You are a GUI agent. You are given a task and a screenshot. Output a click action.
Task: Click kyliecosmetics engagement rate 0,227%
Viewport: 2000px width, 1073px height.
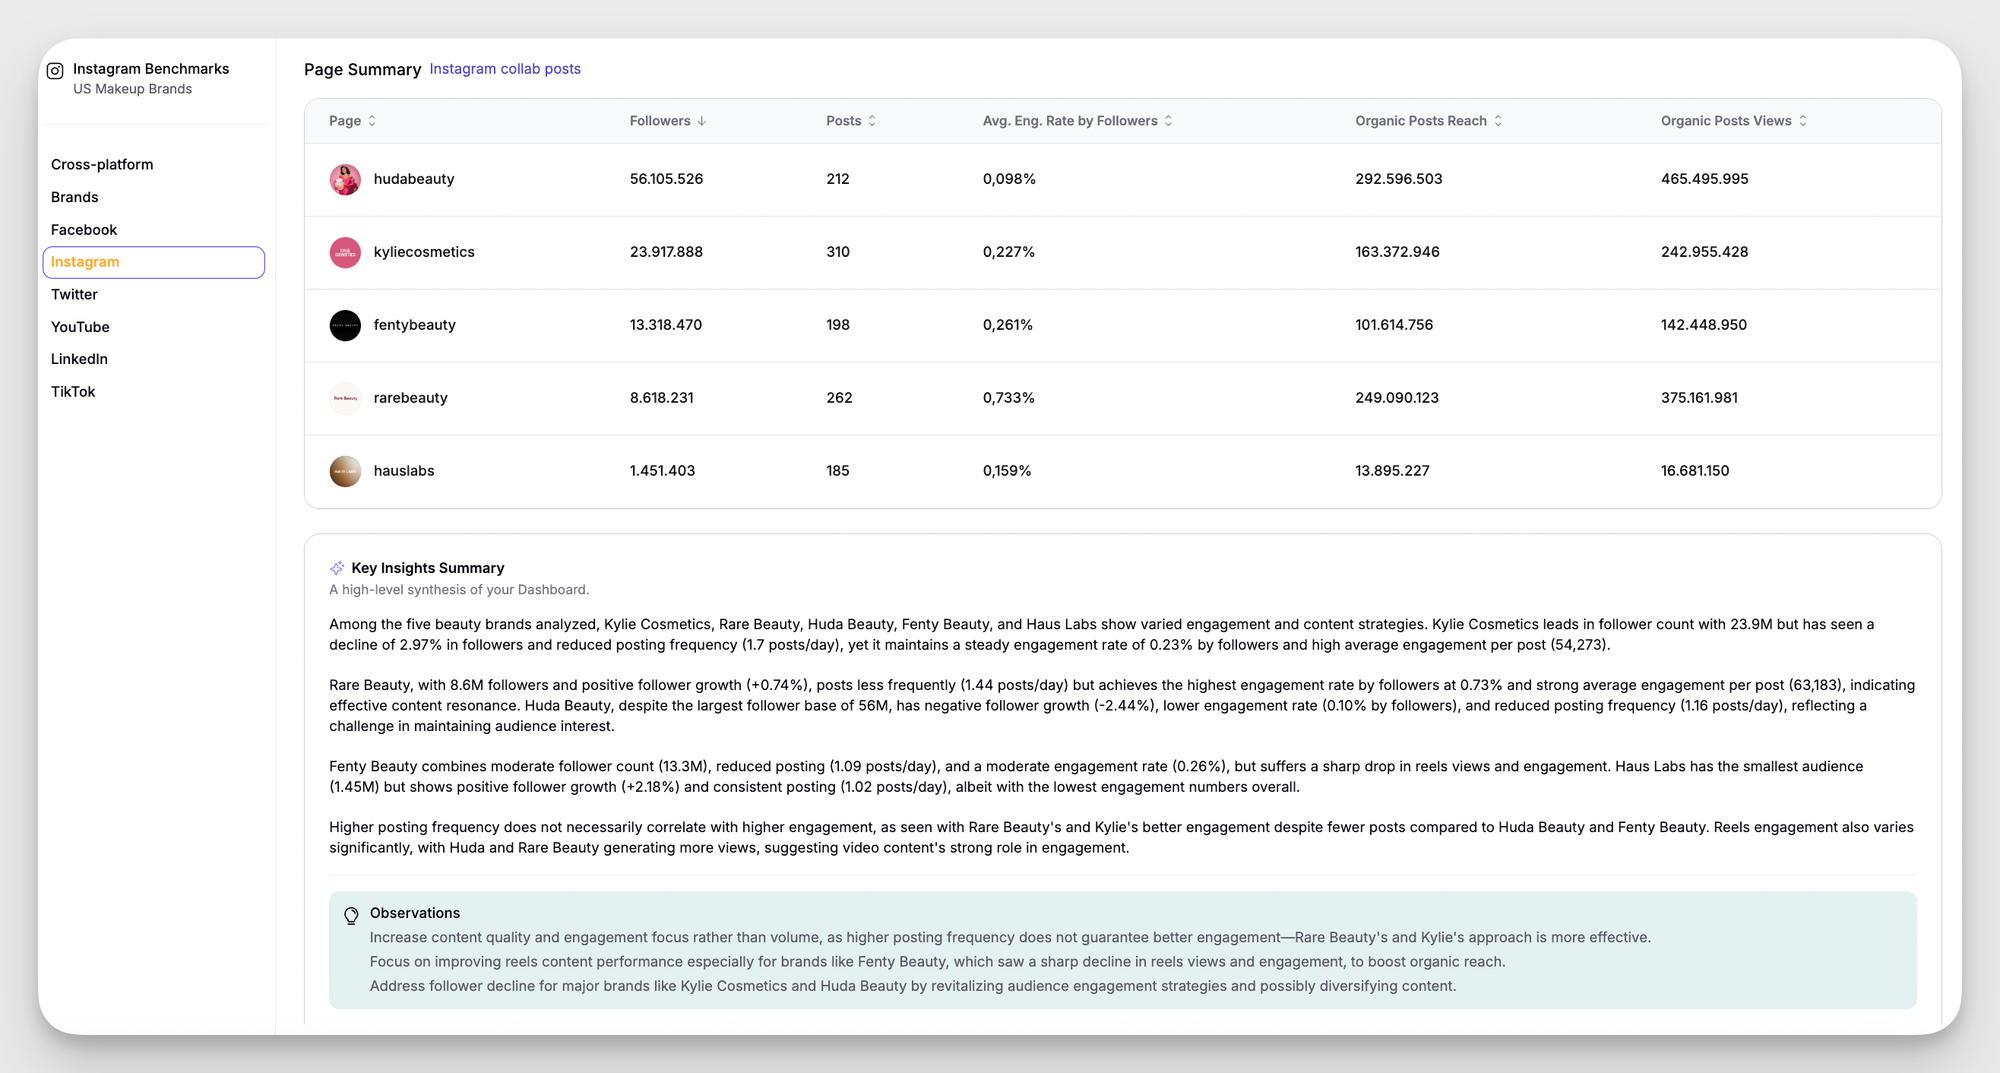1008,252
